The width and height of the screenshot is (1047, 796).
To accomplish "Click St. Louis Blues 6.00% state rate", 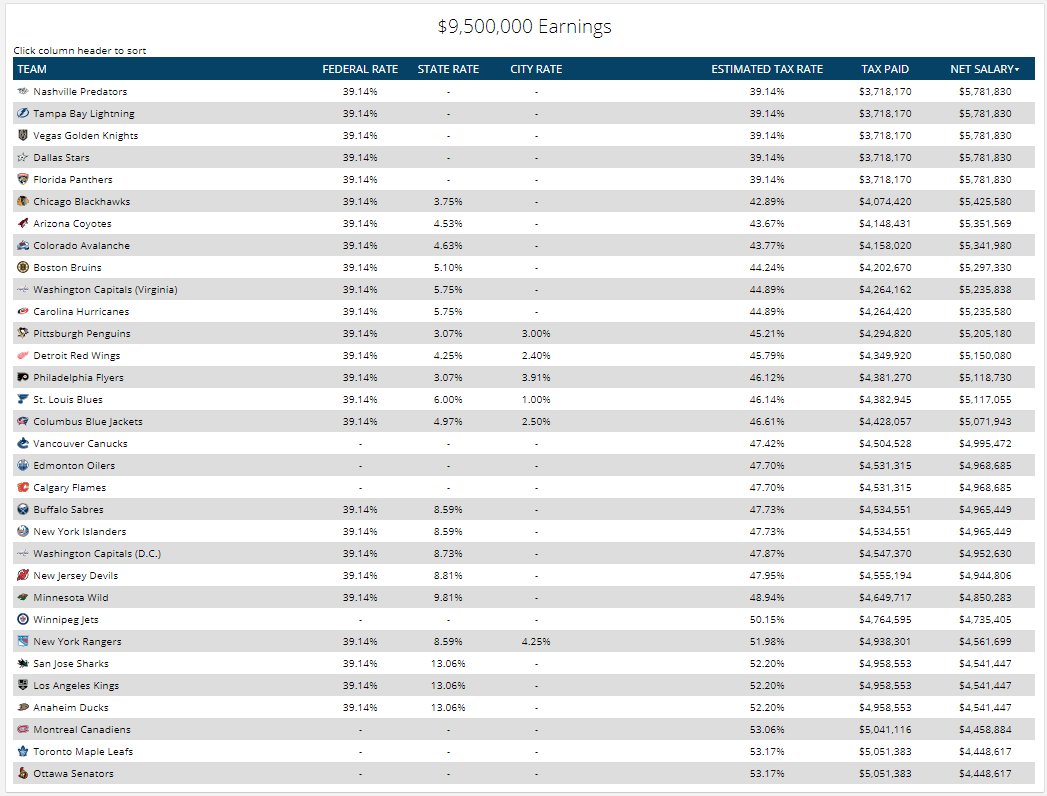I will tap(448, 399).
